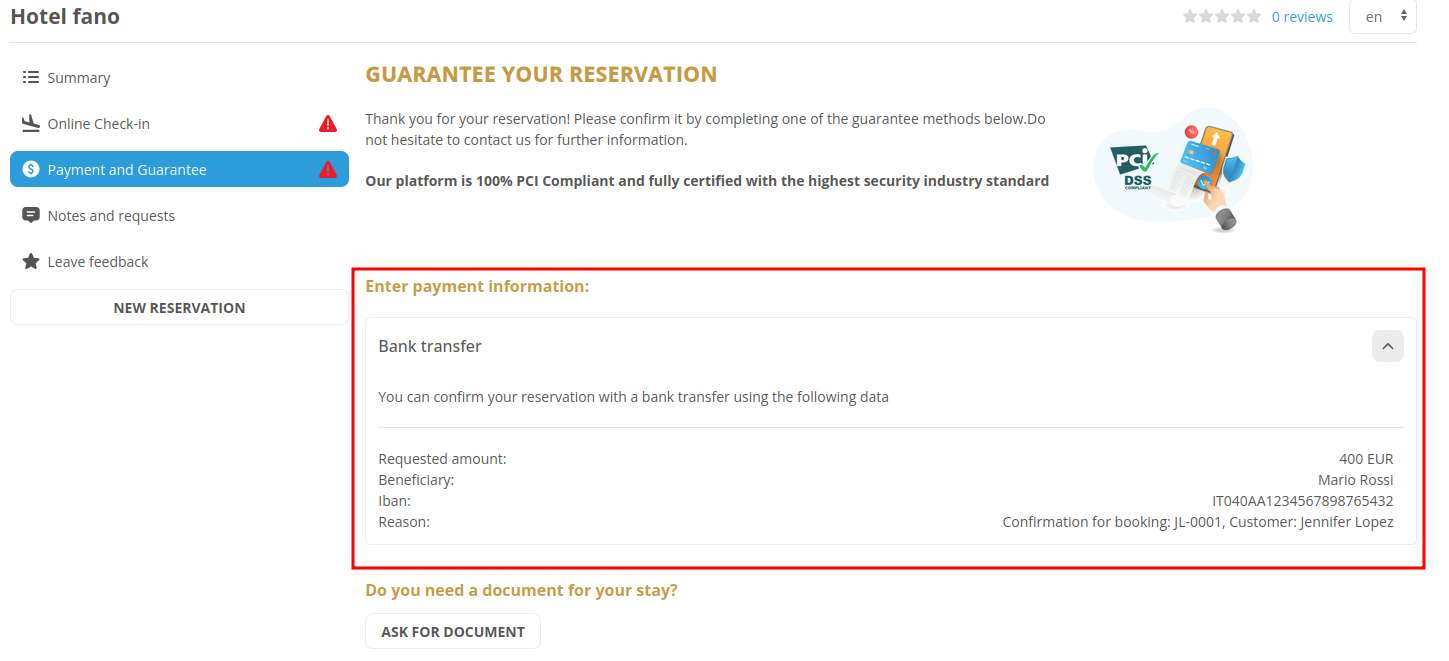Click the Online Check-in plane icon
1449x661 pixels.
30,124
